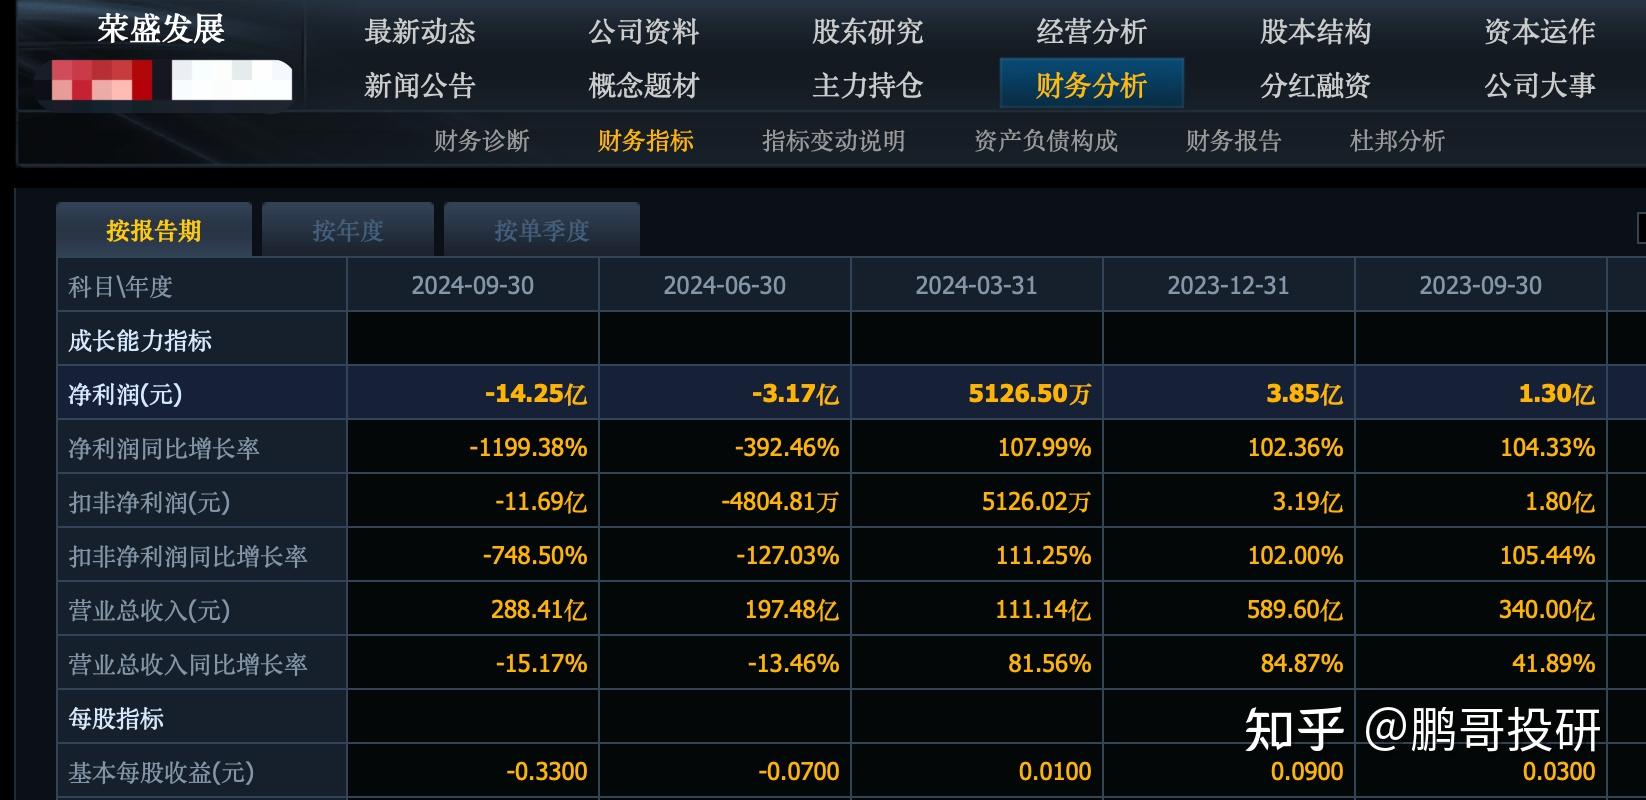Image resolution: width=1646 pixels, height=800 pixels.
Task: Open the 杜邦分析 sub-tab
Action: point(1397,141)
